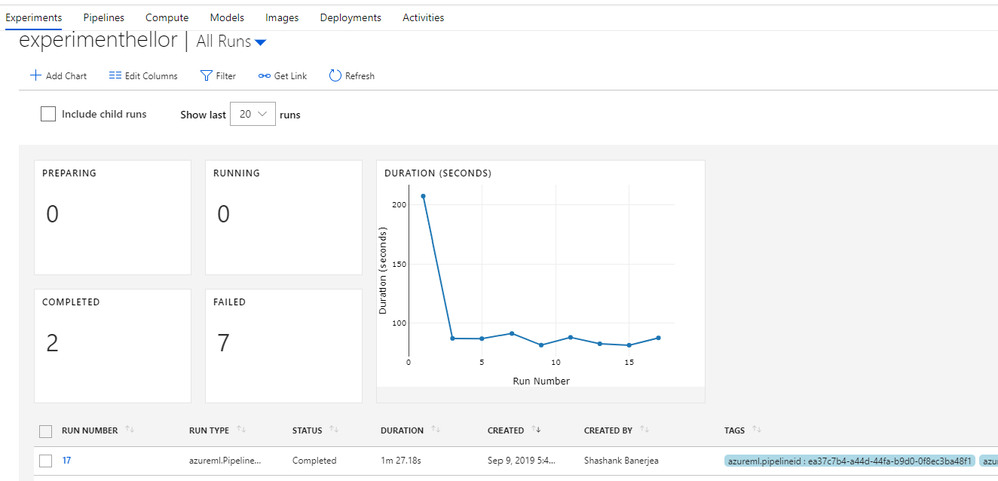Click the highest data point above 200 seconds
The width and height of the screenshot is (998, 481).
click(x=423, y=196)
